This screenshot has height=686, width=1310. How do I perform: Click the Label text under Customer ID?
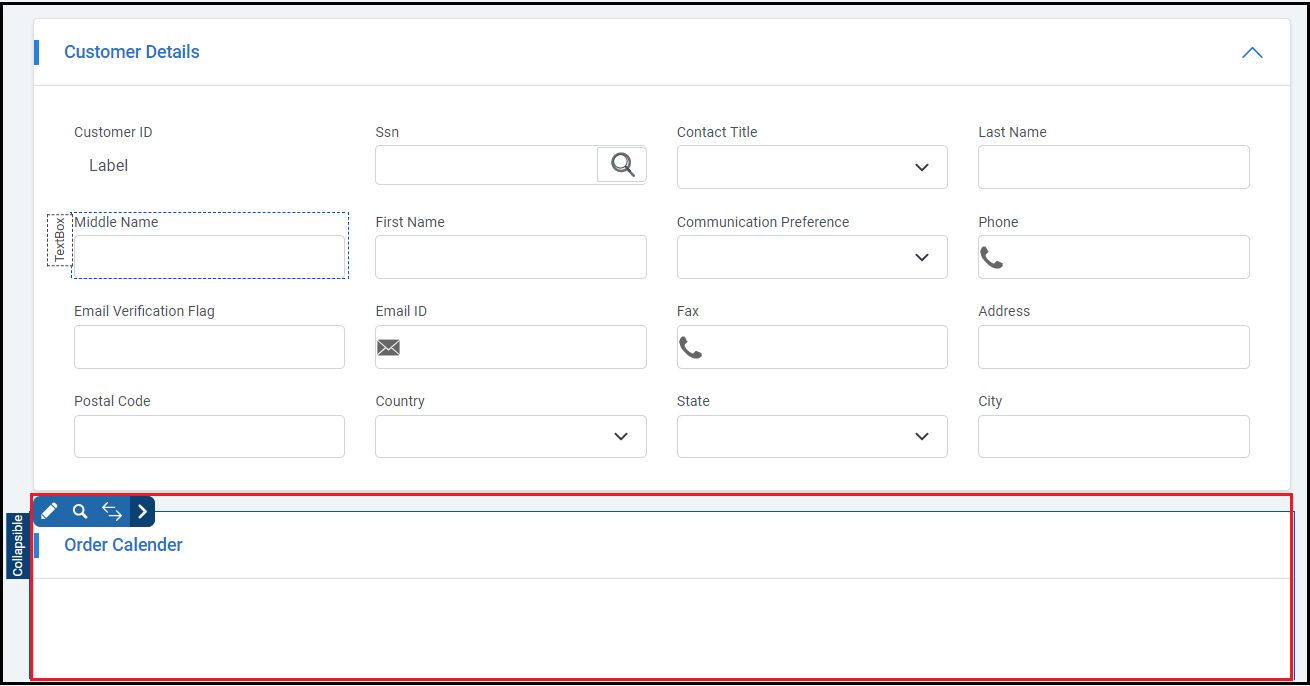click(x=108, y=165)
